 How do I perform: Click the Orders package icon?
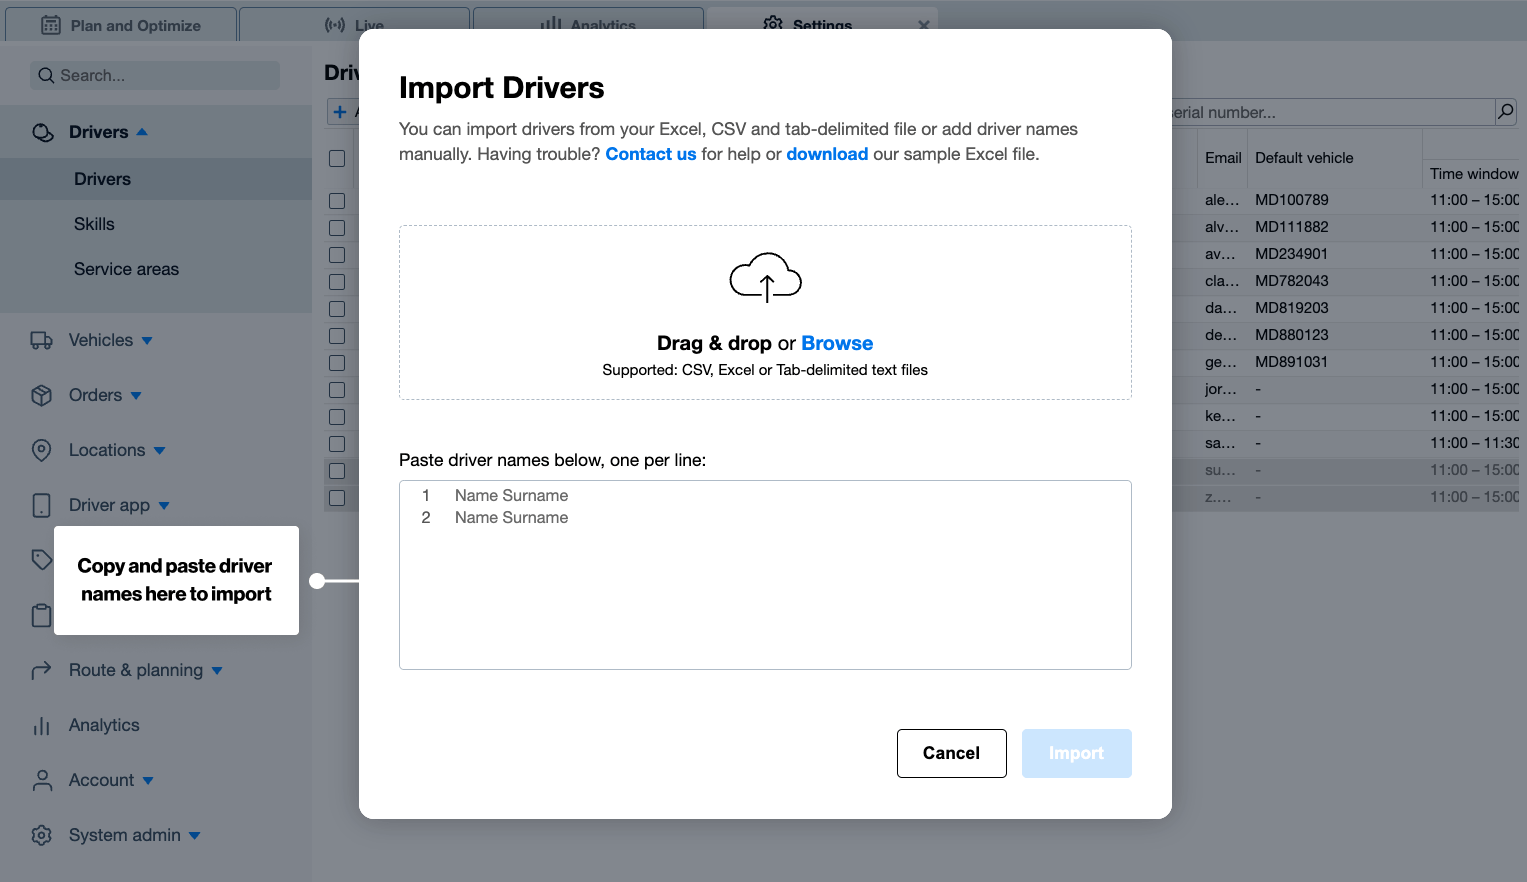pyautogui.click(x=41, y=395)
